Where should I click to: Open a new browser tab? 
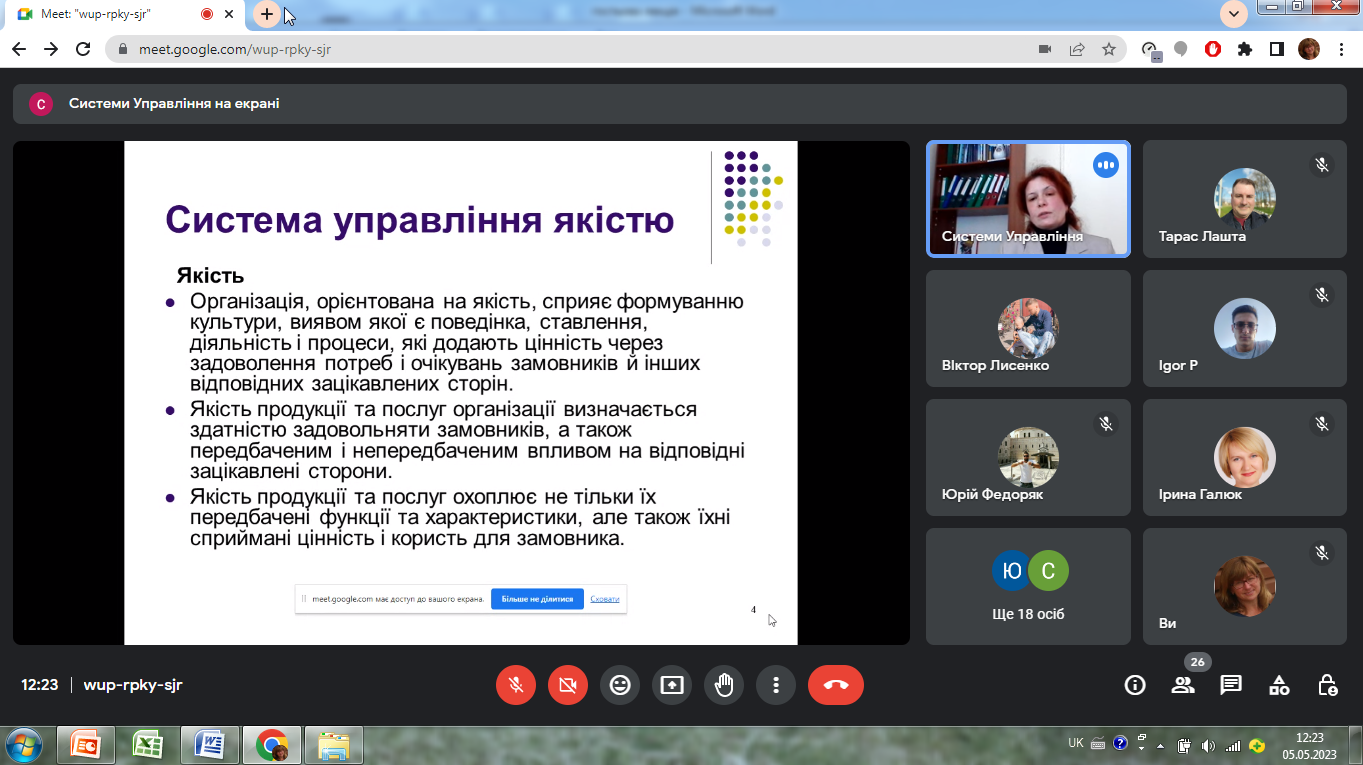pyautogui.click(x=267, y=14)
